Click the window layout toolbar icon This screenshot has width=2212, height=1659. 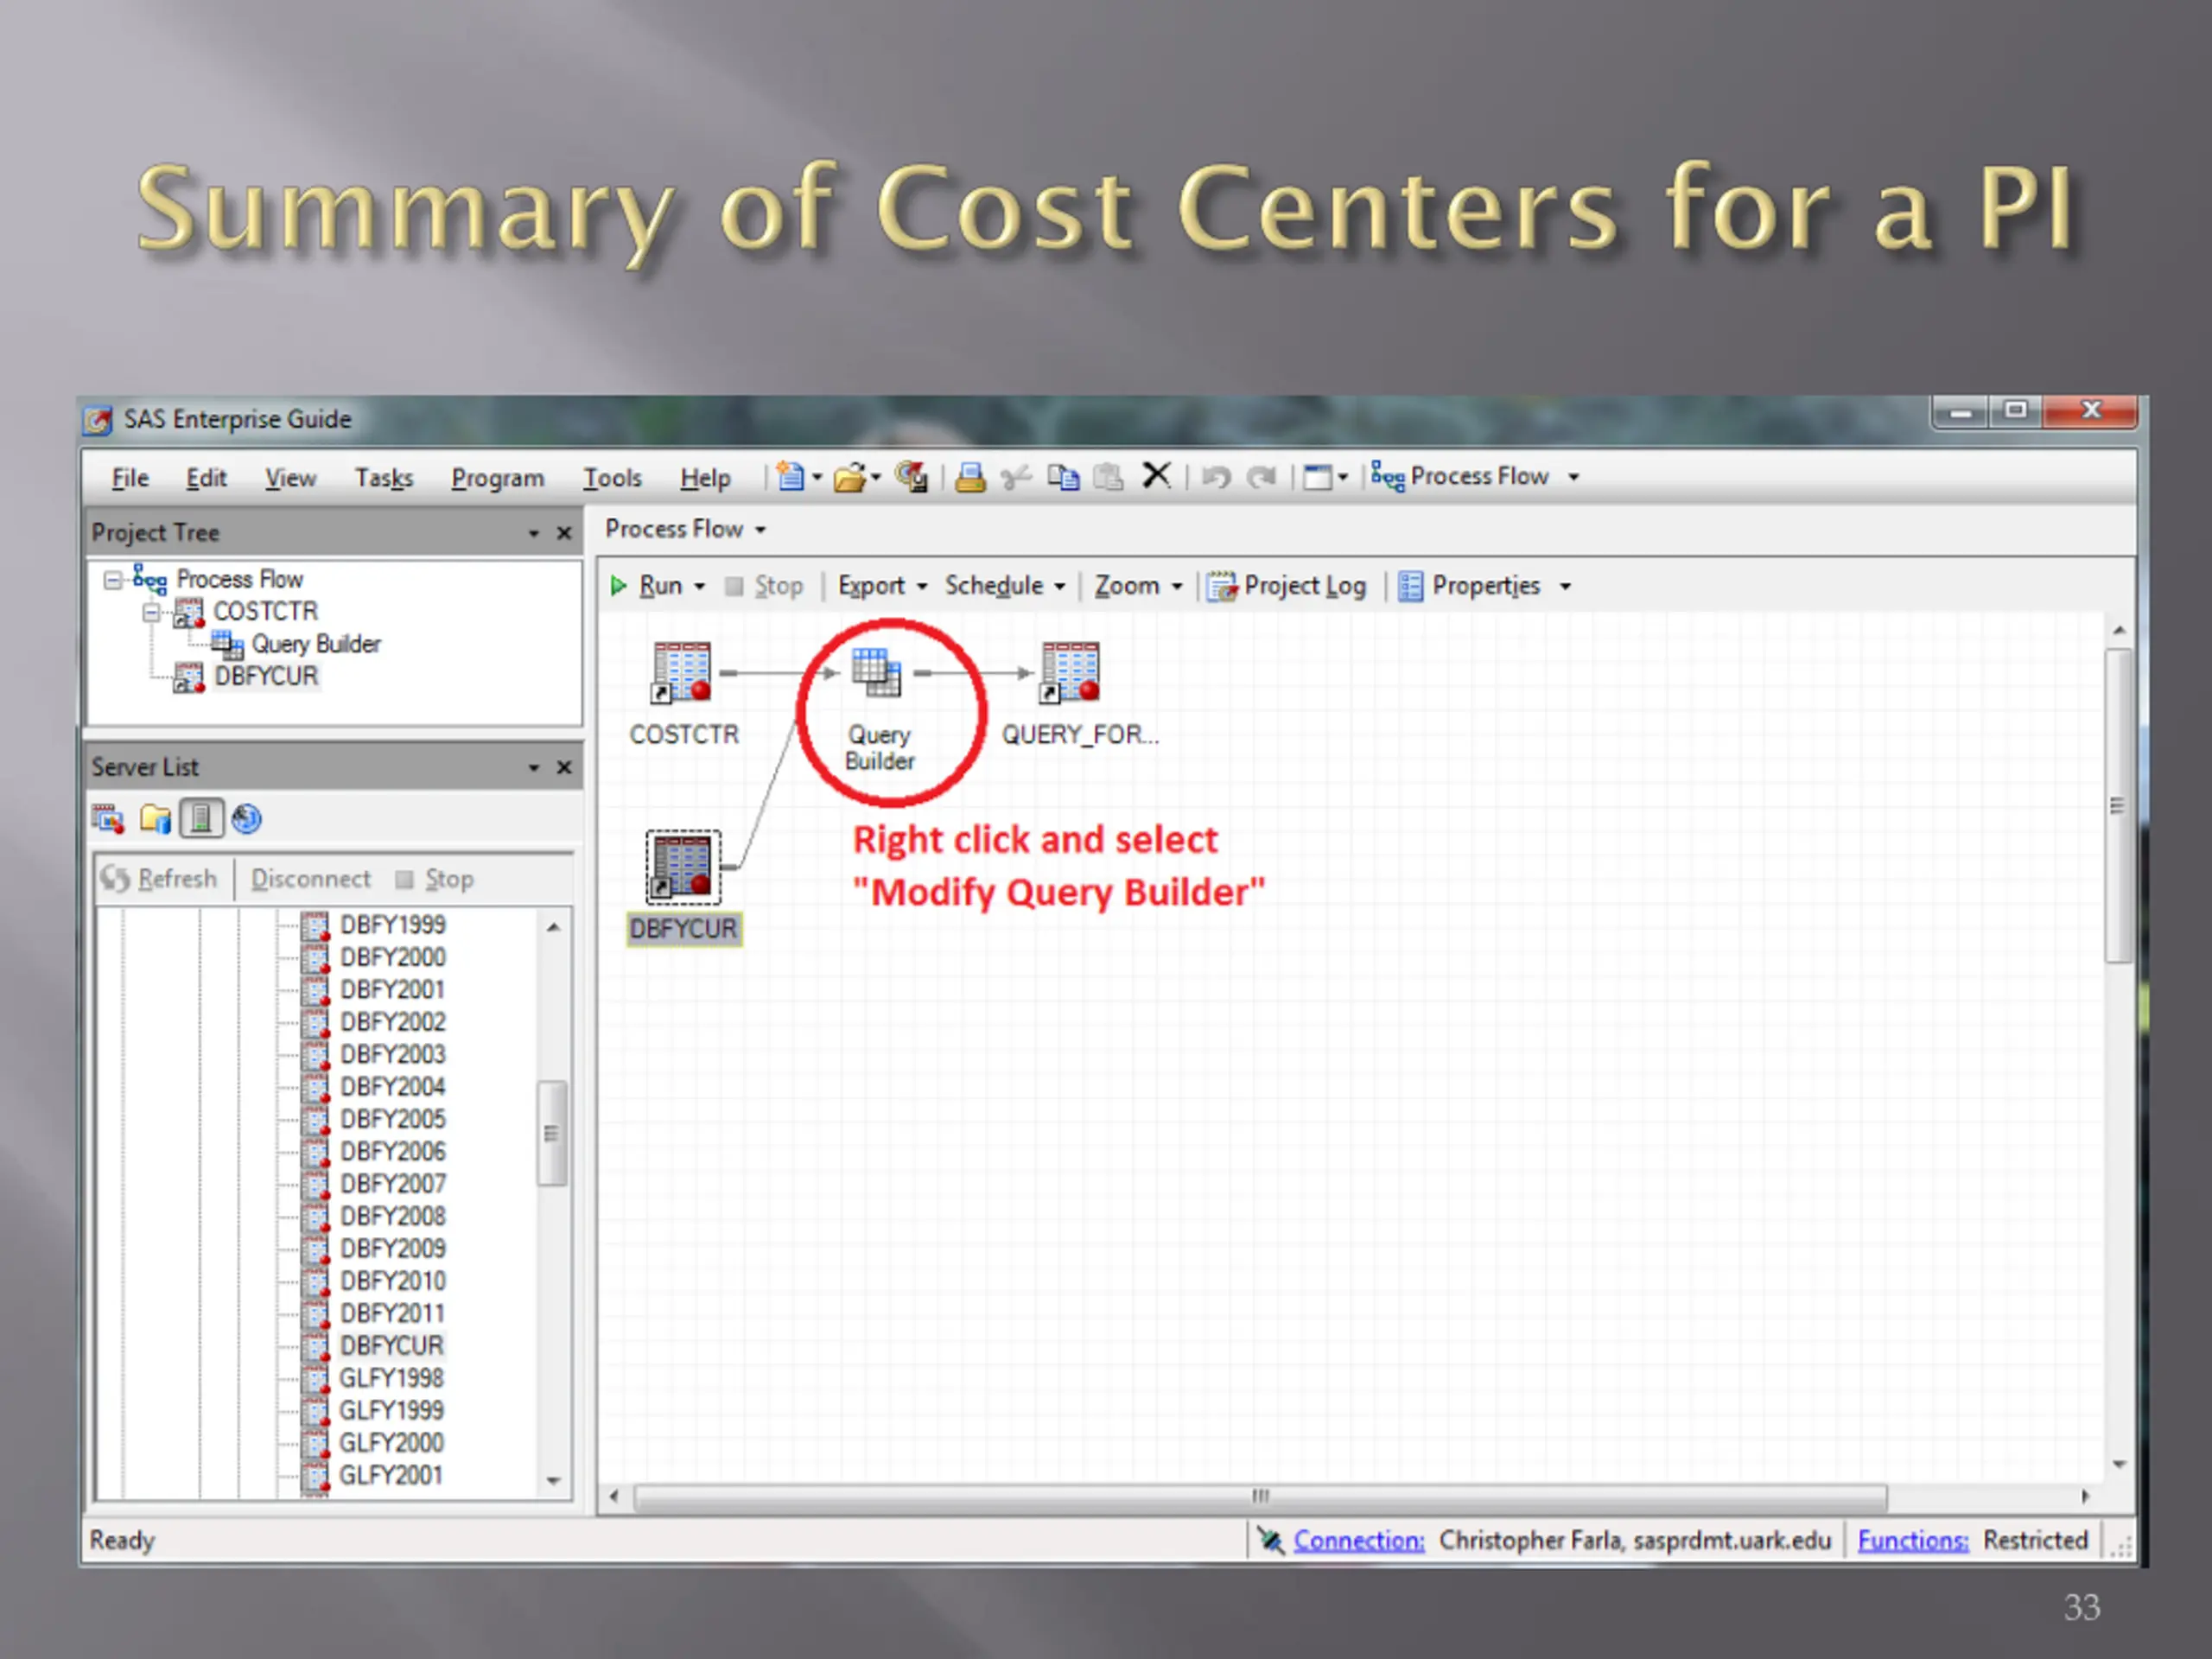(x=1318, y=478)
